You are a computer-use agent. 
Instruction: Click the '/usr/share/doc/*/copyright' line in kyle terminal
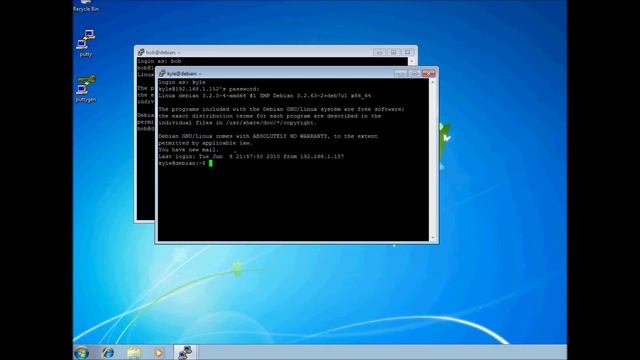coord(238,123)
